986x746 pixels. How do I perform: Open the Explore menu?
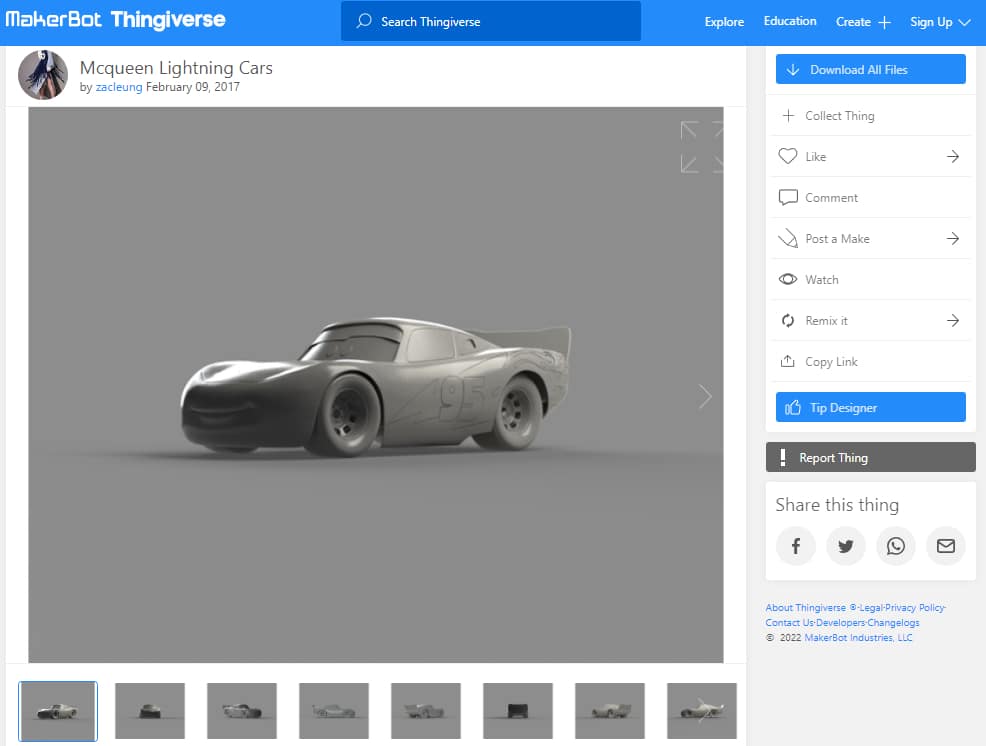pos(724,21)
